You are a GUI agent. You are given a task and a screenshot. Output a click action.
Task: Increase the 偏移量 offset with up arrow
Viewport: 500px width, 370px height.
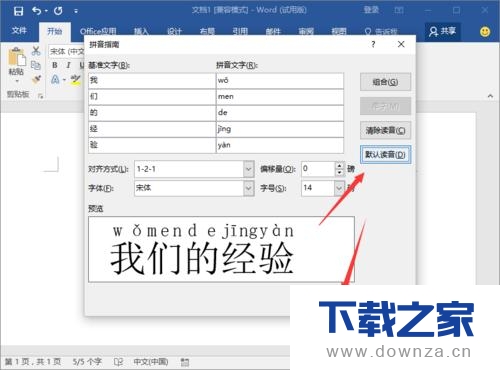[339, 165]
